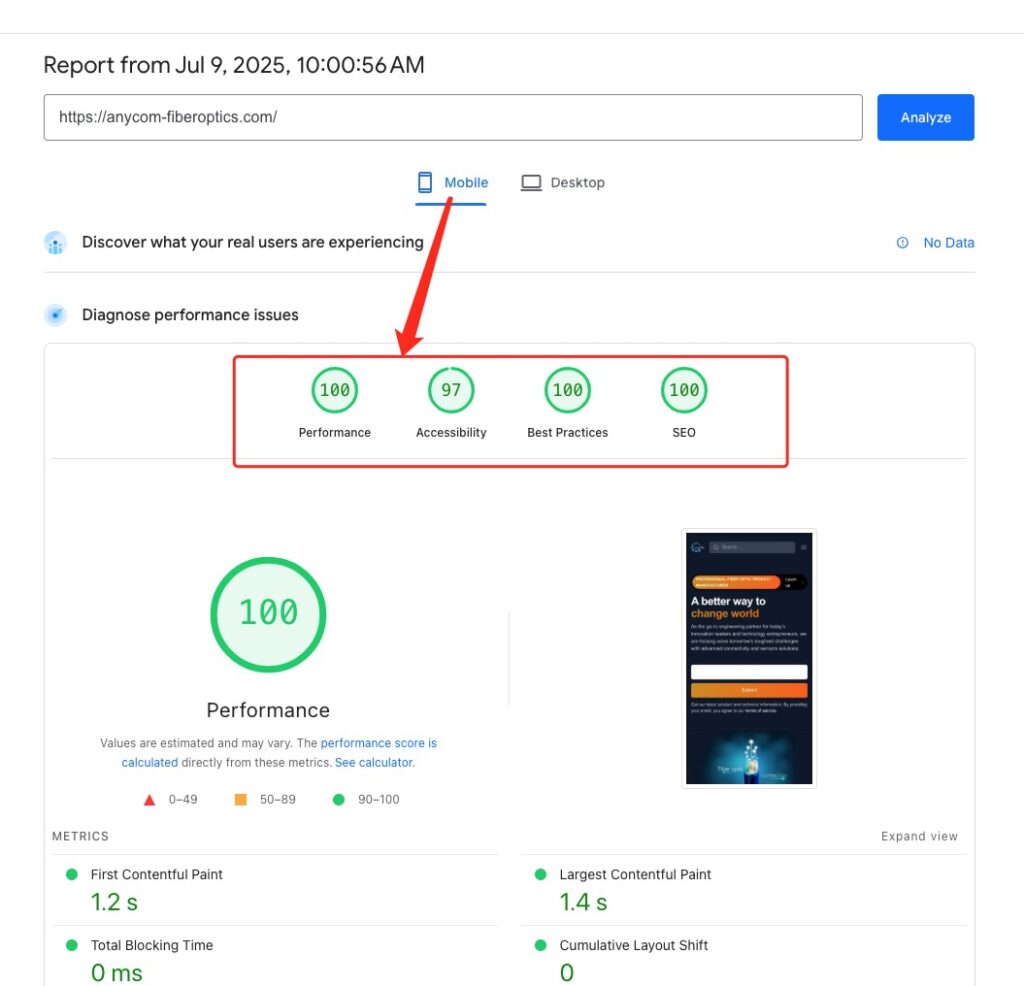
Task: Open the No Data details
Action: (x=948, y=242)
